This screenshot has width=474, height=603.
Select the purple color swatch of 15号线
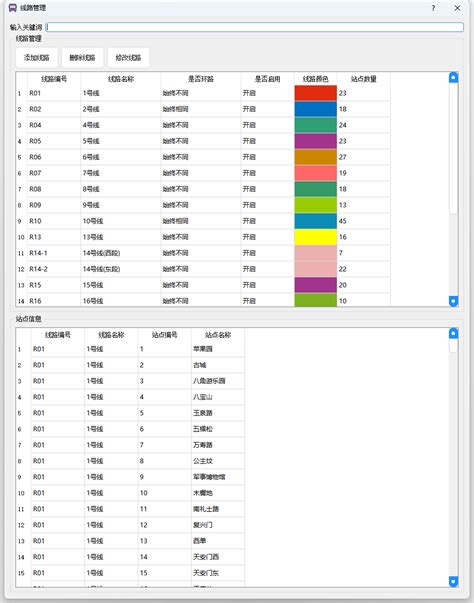(x=316, y=285)
